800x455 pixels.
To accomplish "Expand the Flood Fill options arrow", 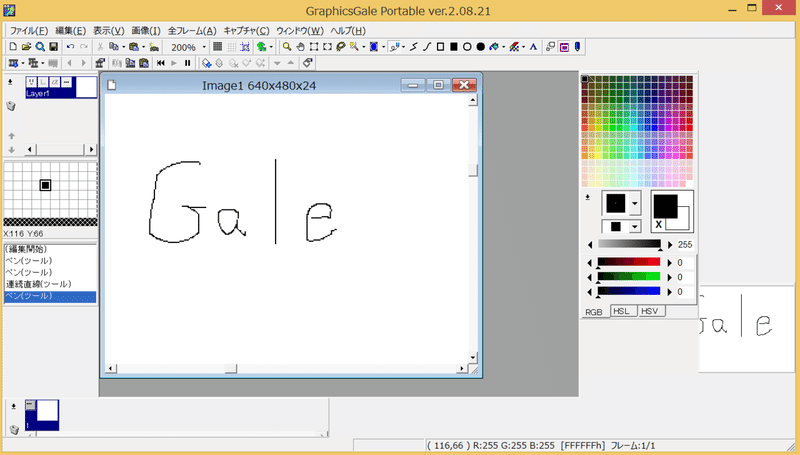I will [503, 47].
